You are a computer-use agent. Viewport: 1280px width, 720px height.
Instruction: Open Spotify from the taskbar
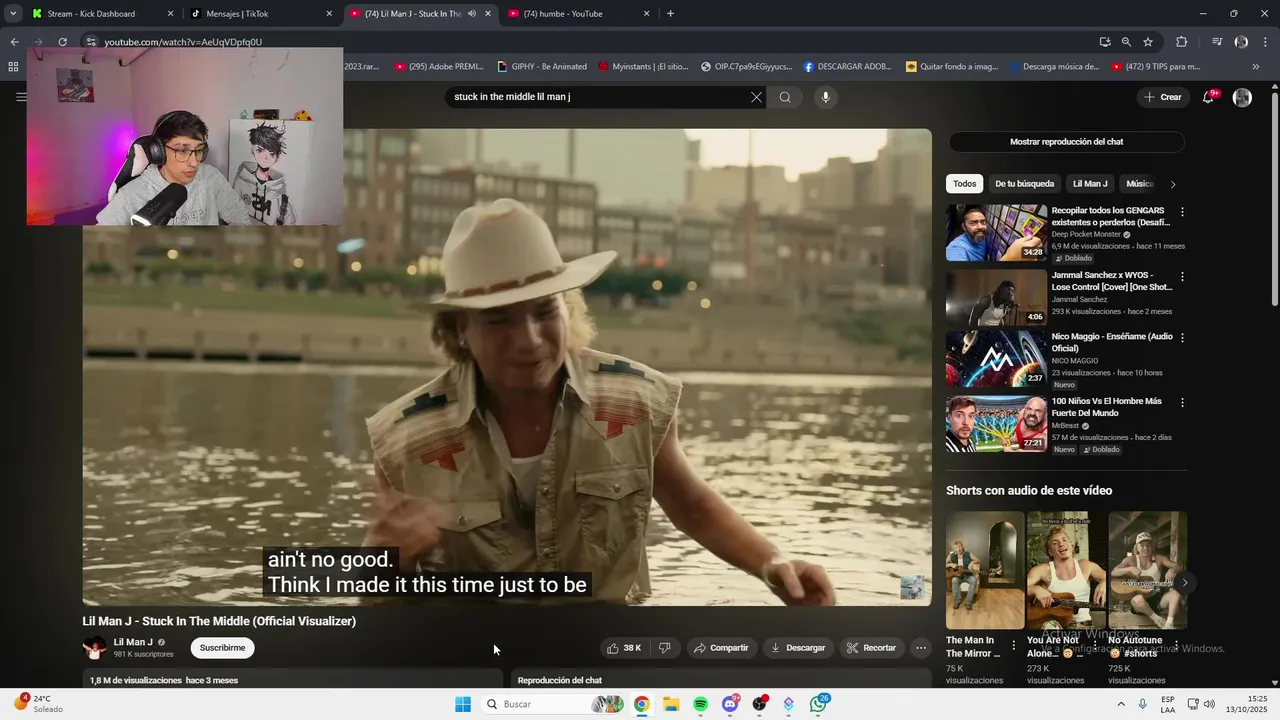pyautogui.click(x=700, y=704)
